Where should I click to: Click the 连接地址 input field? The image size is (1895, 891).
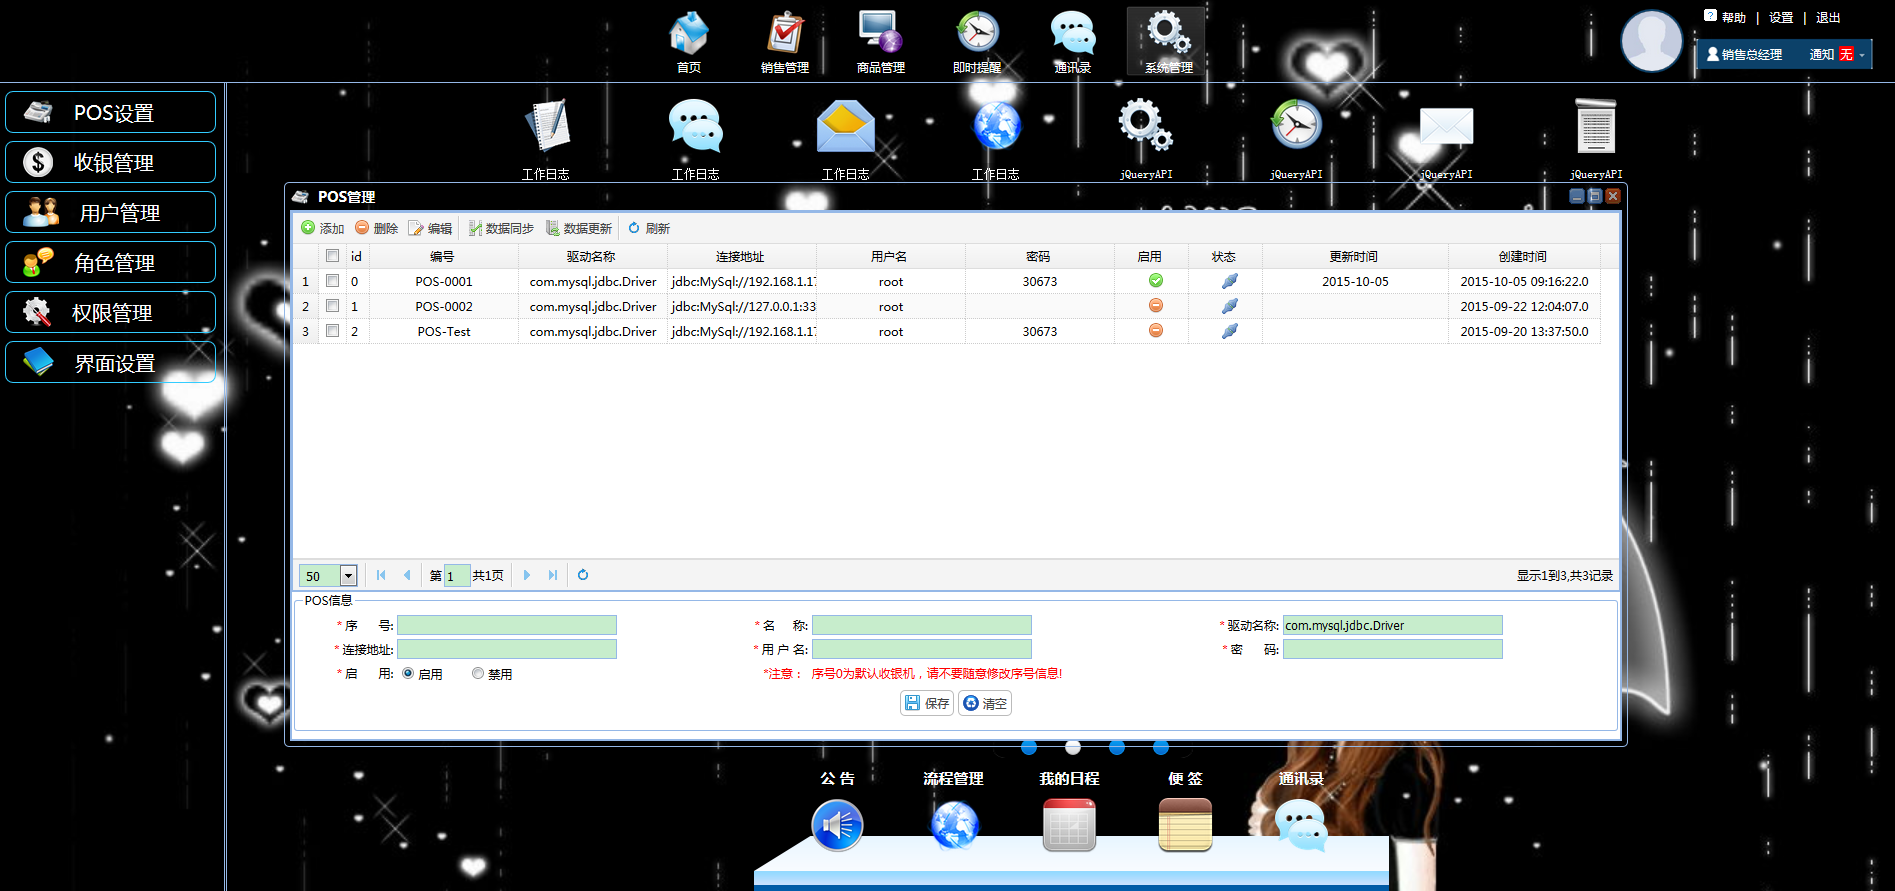pos(507,649)
